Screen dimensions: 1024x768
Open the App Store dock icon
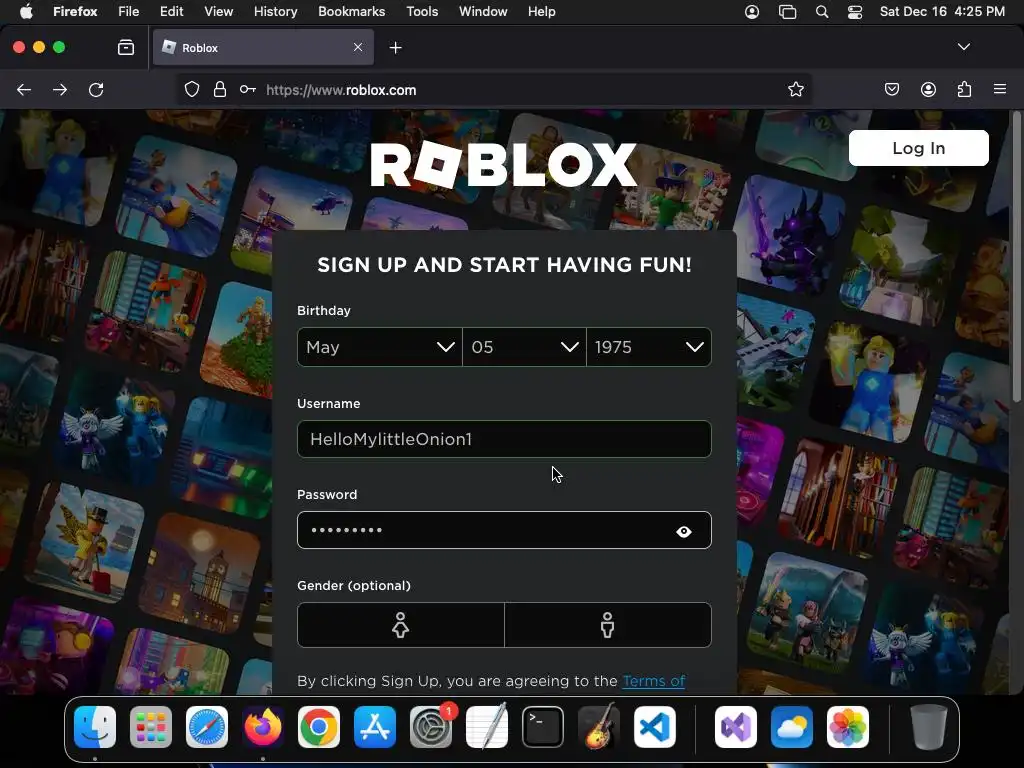click(375, 727)
